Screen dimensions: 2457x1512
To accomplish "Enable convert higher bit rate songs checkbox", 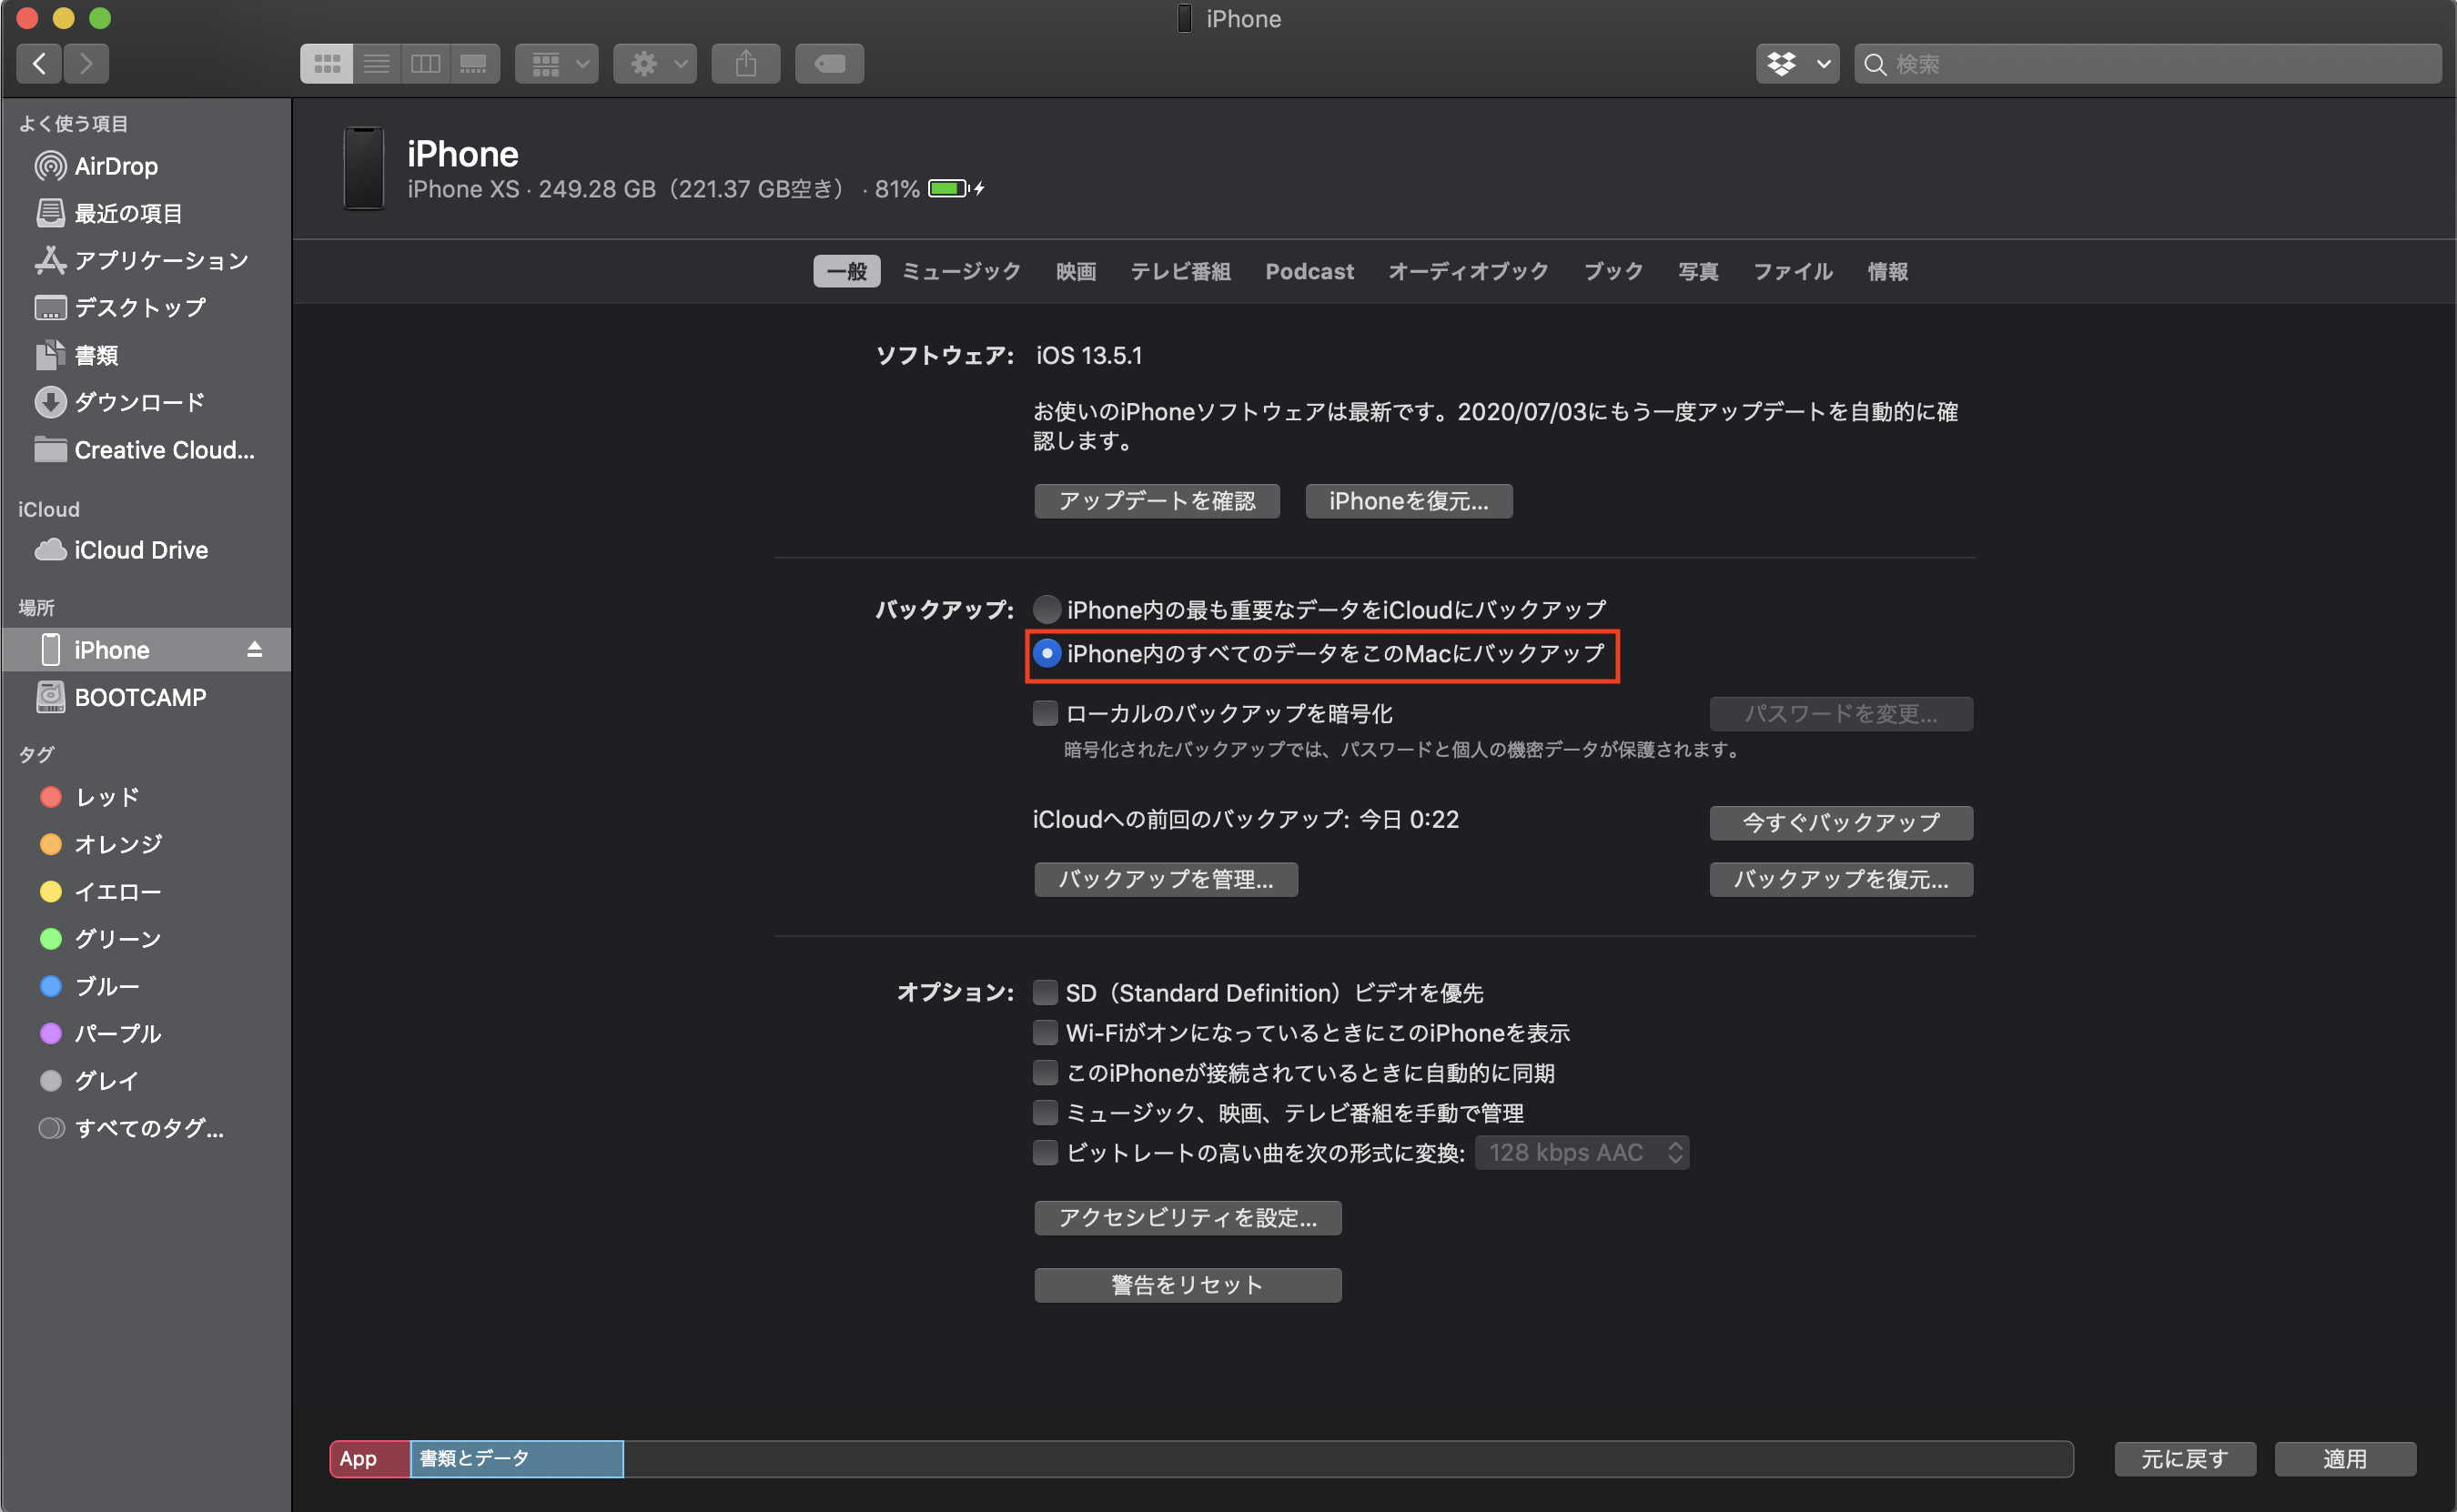I will 1045,1152.
